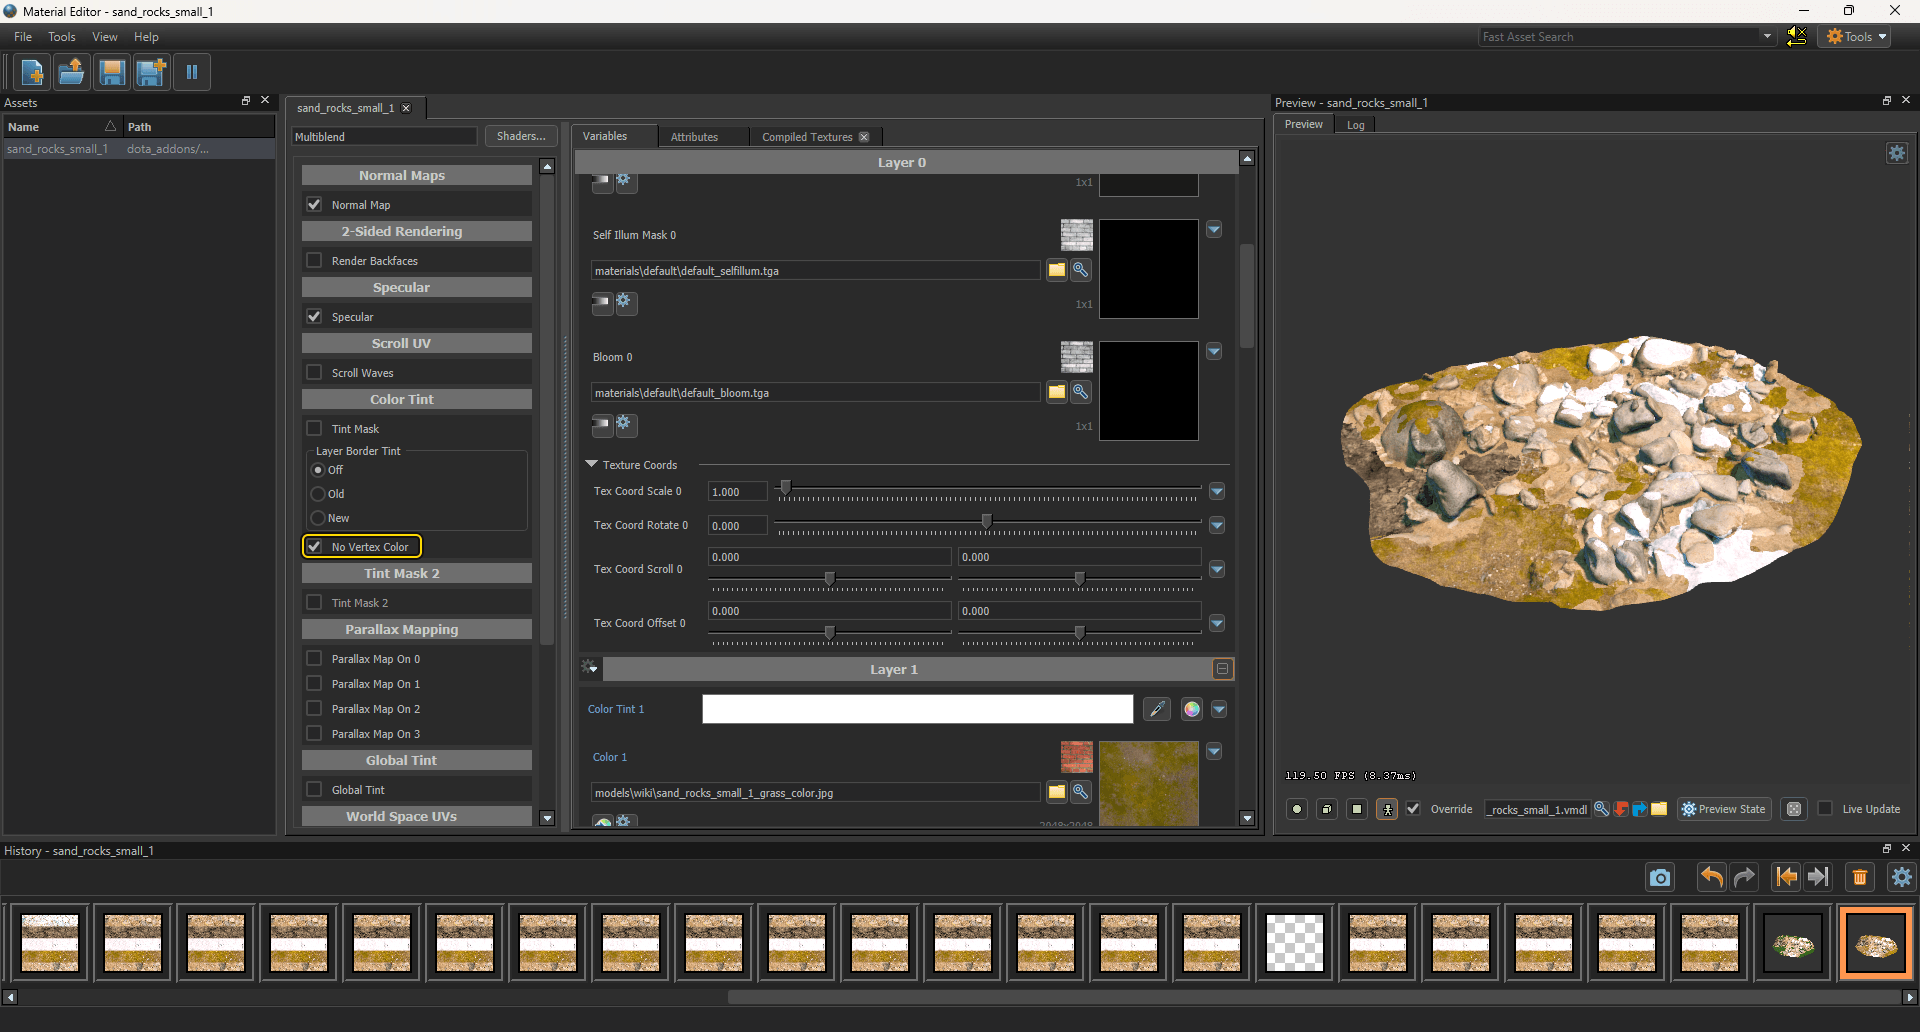Open the Tools dropdown in top bar
The height and width of the screenshot is (1032, 1920).
1857,36
